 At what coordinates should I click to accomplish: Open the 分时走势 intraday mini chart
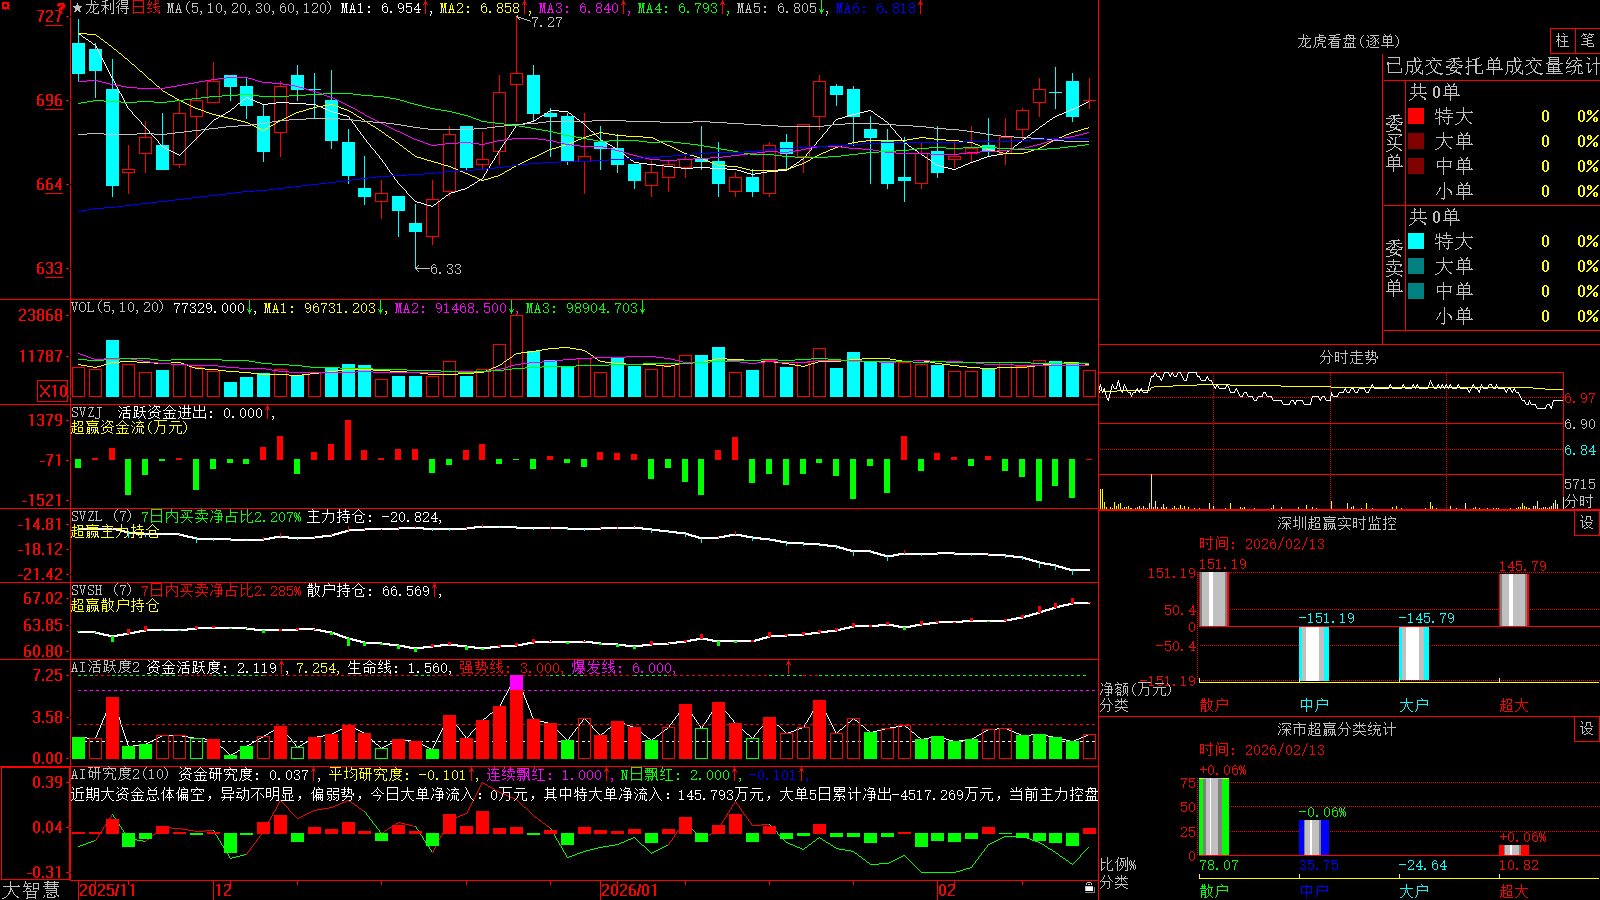1331,439
